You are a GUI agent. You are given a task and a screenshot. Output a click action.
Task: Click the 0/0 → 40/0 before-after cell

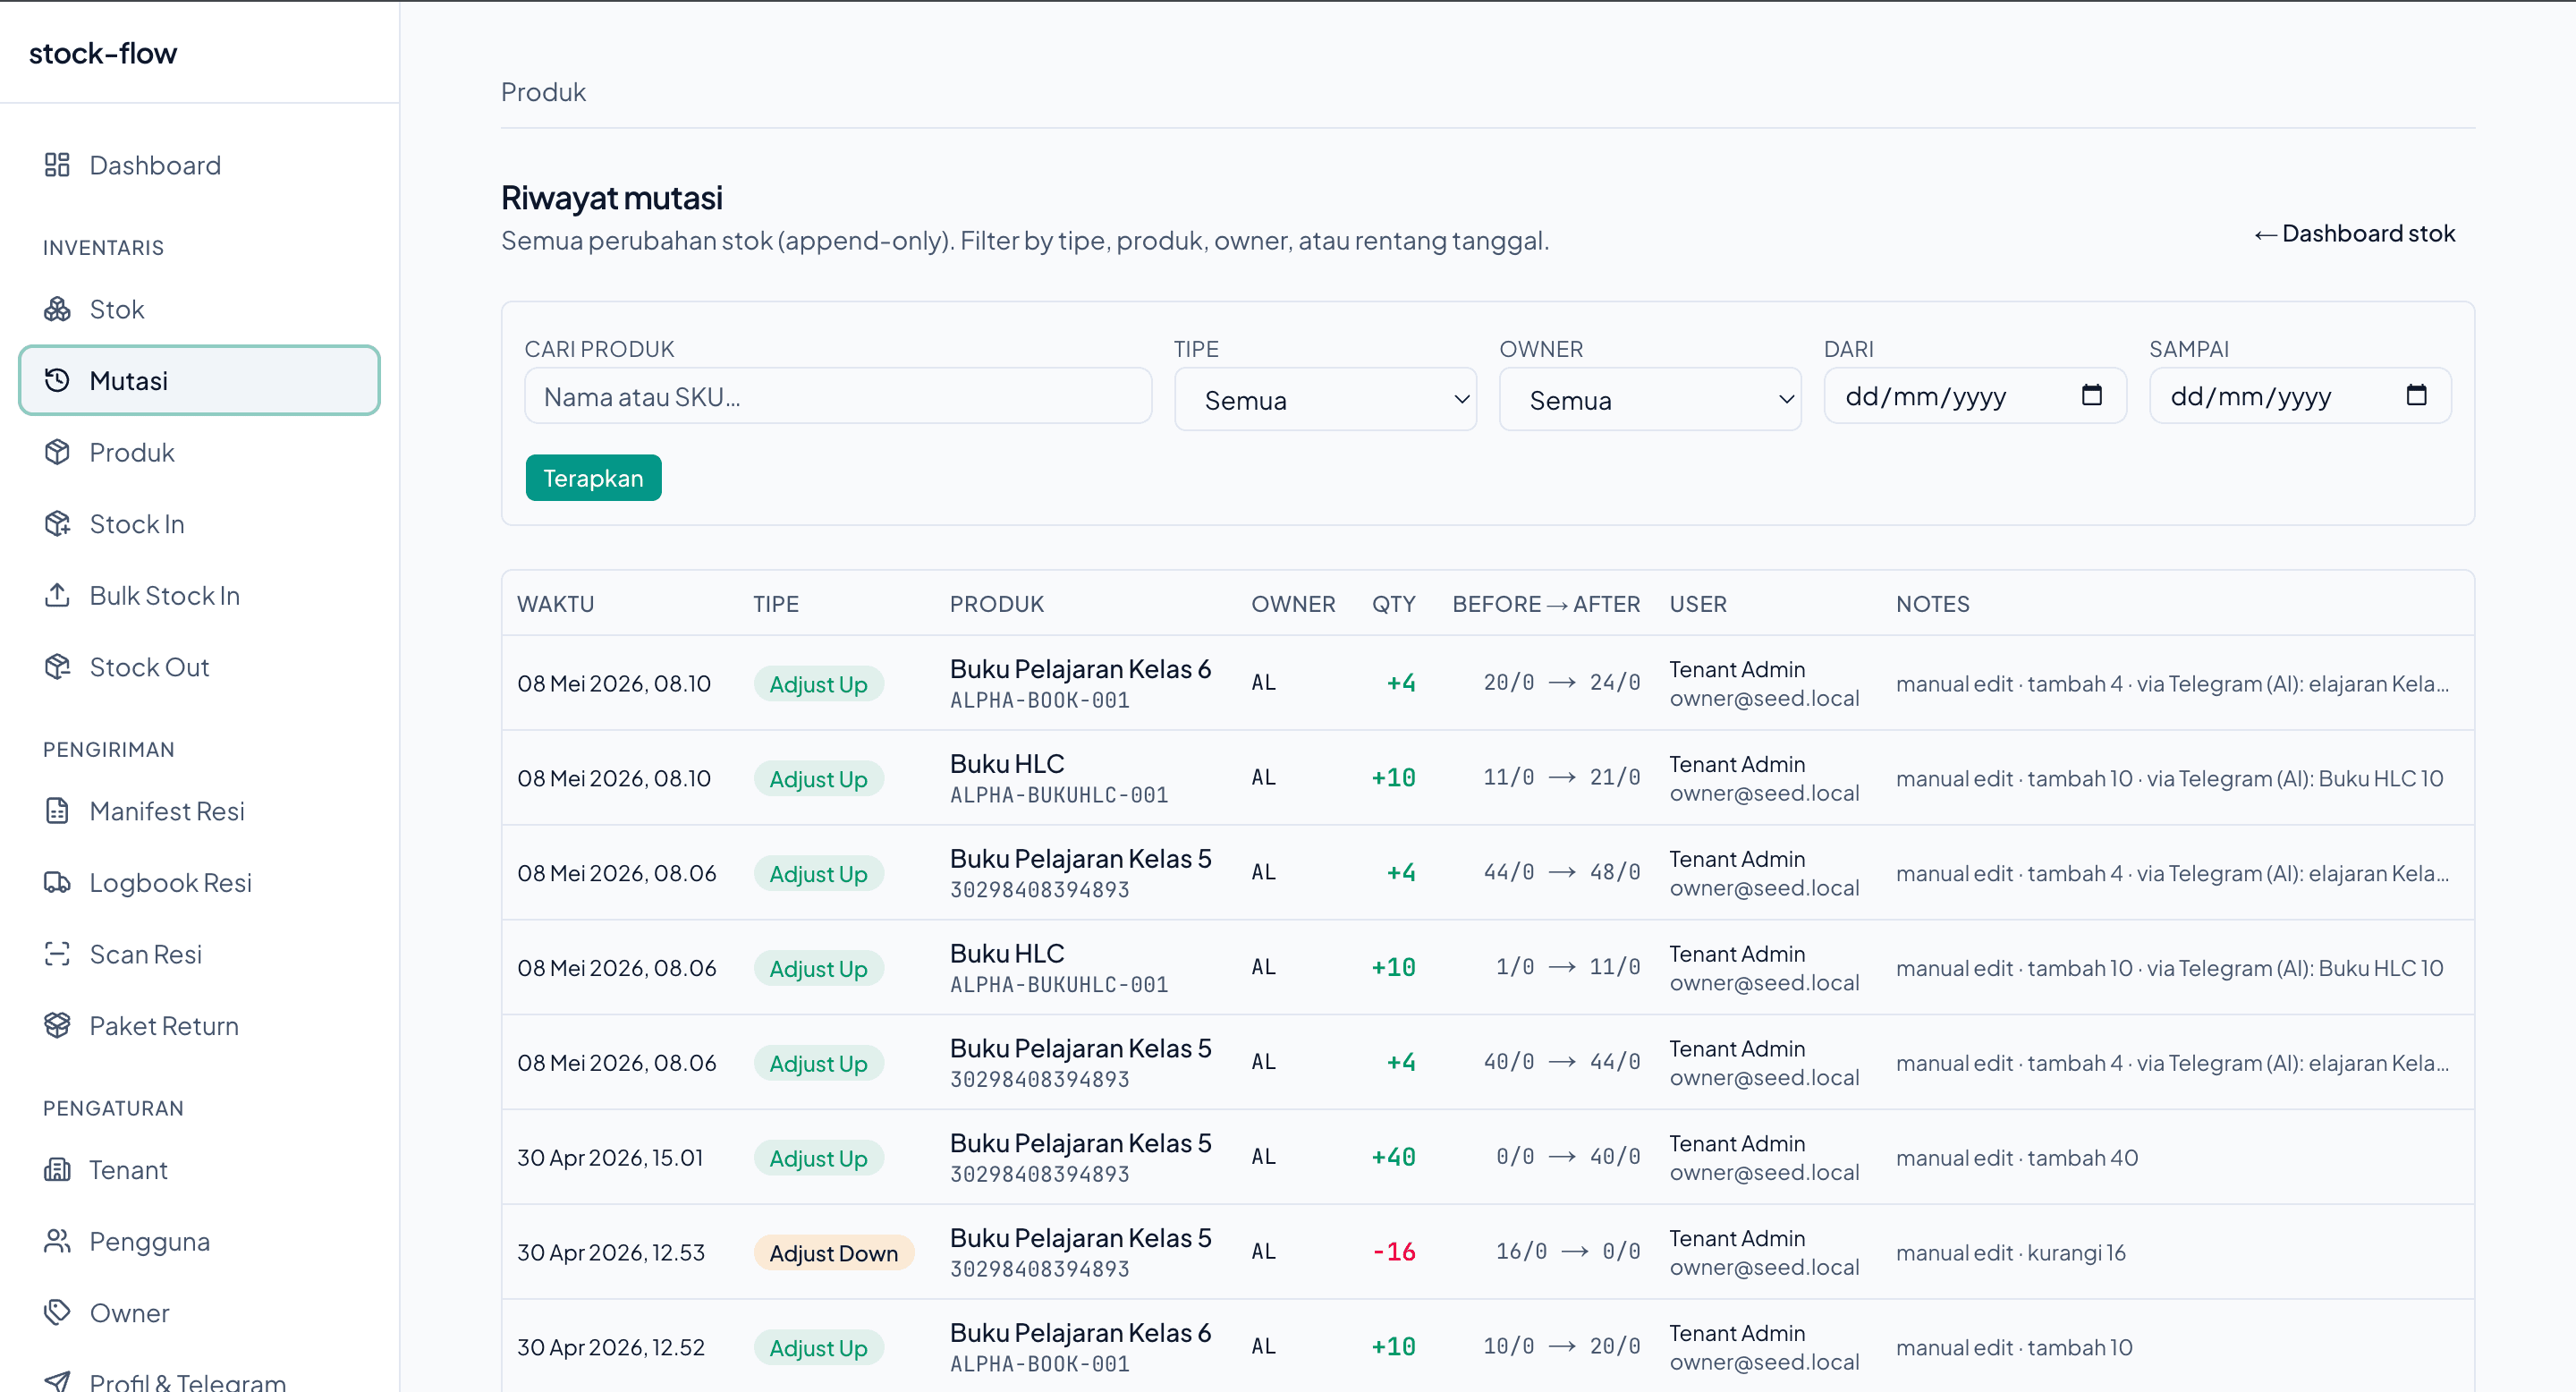coord(1567,1157)
